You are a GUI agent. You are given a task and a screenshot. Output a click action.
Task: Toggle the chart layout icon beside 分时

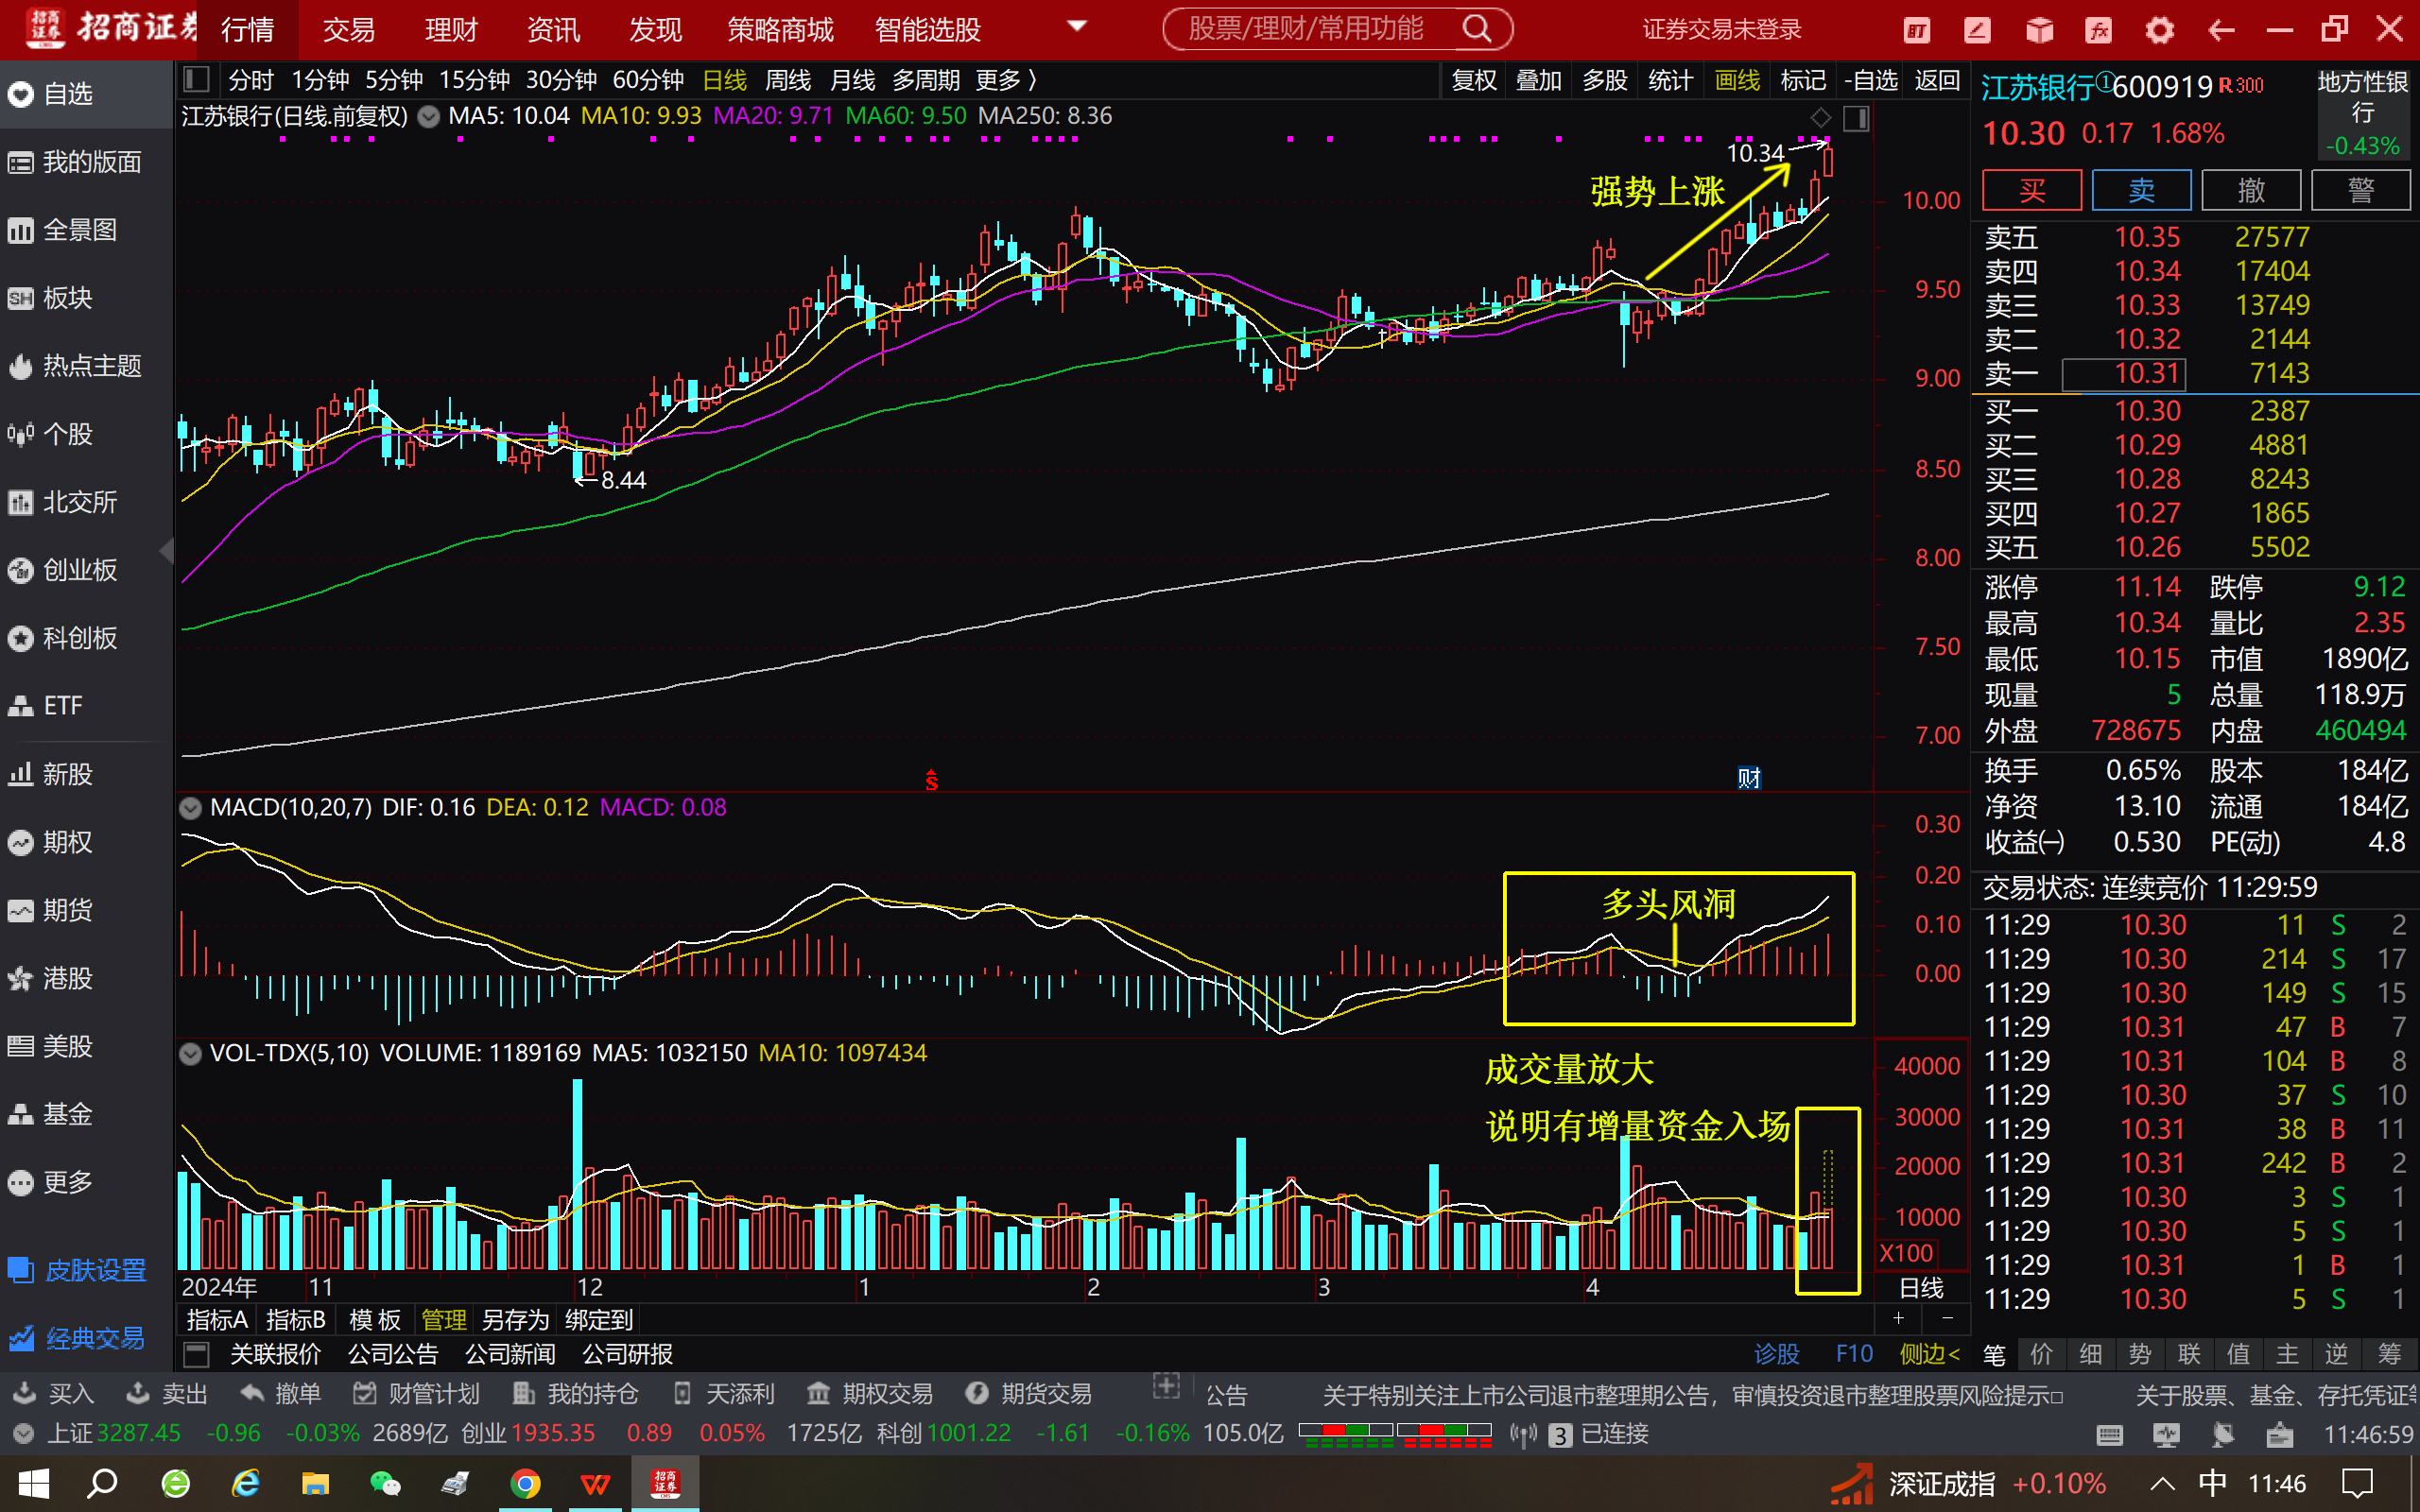[197, 80]
